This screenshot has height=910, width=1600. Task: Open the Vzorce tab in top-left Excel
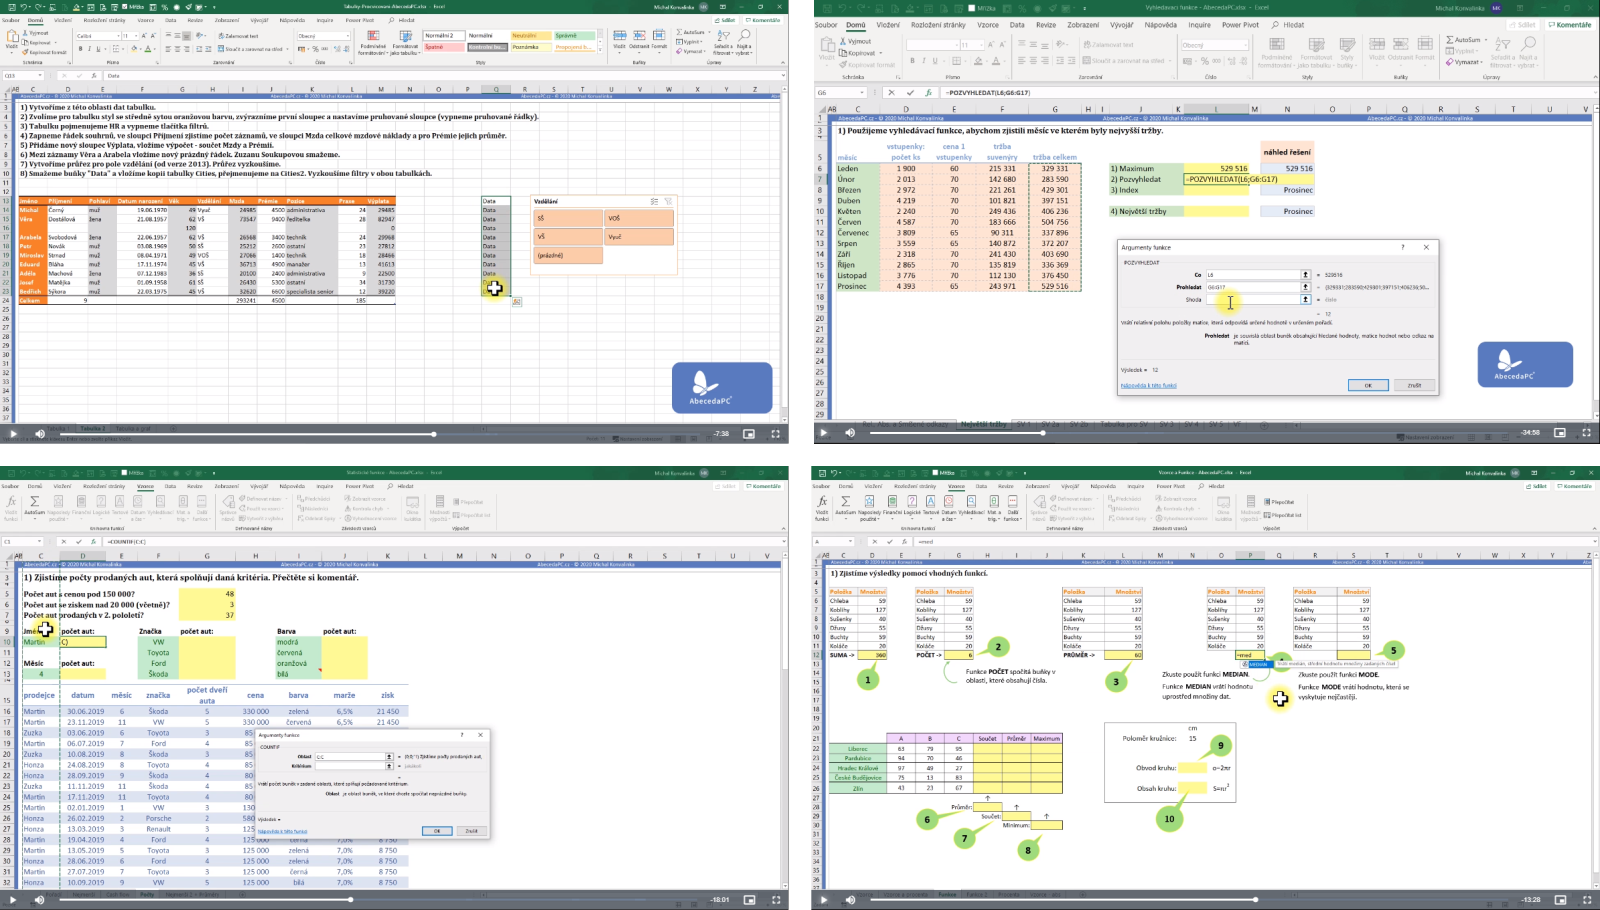(146, 20)
